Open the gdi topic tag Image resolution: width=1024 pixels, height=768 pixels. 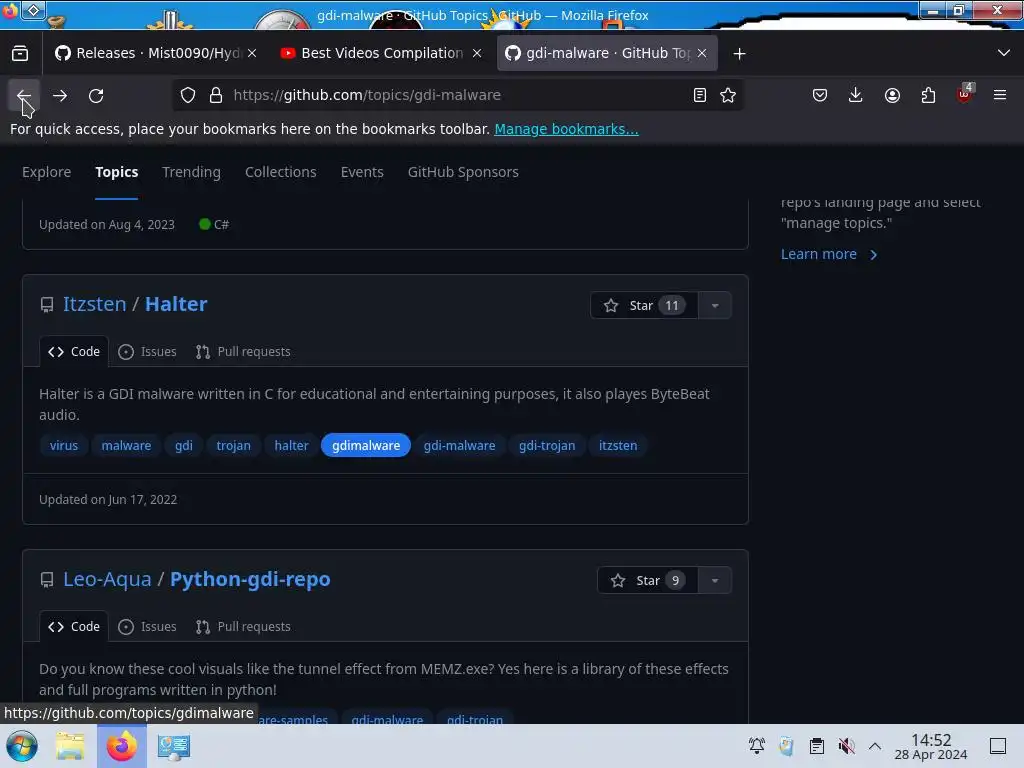pos(184,445)
